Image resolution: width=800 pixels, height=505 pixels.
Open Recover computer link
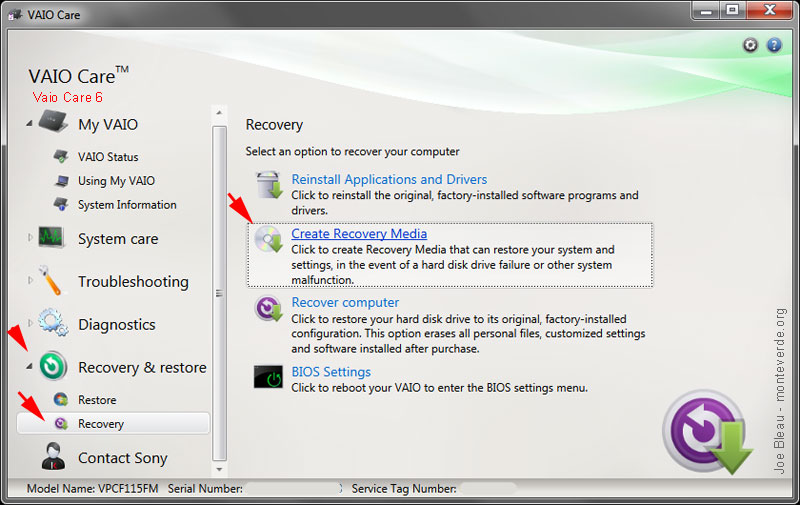[x=345, y=302]
